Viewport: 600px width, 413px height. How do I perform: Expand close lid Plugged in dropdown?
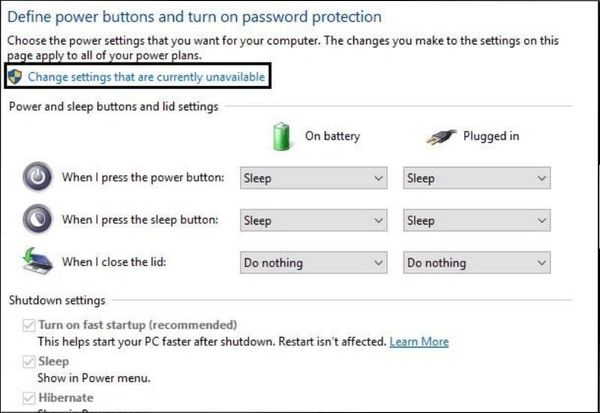[477, 263]
